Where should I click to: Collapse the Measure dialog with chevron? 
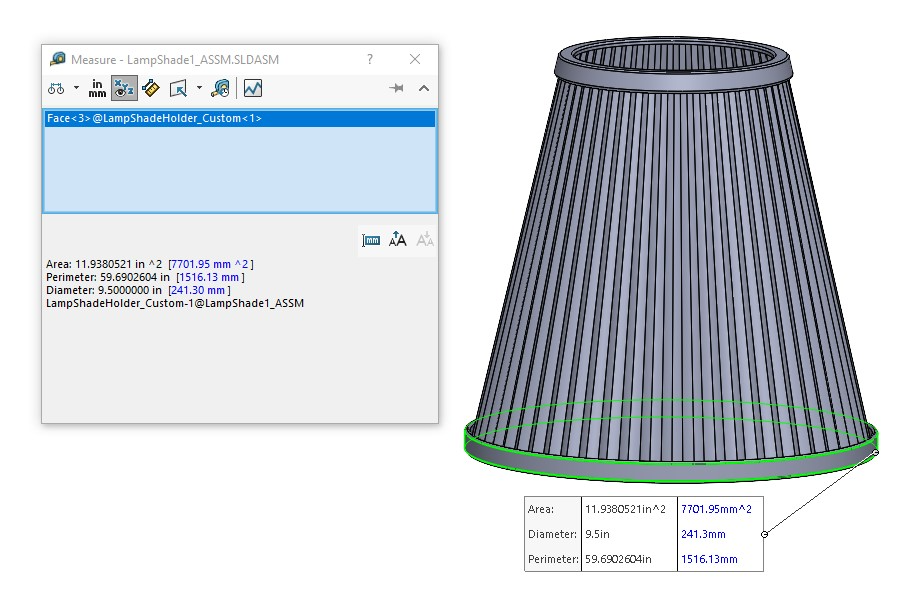[x=424, y=88]
